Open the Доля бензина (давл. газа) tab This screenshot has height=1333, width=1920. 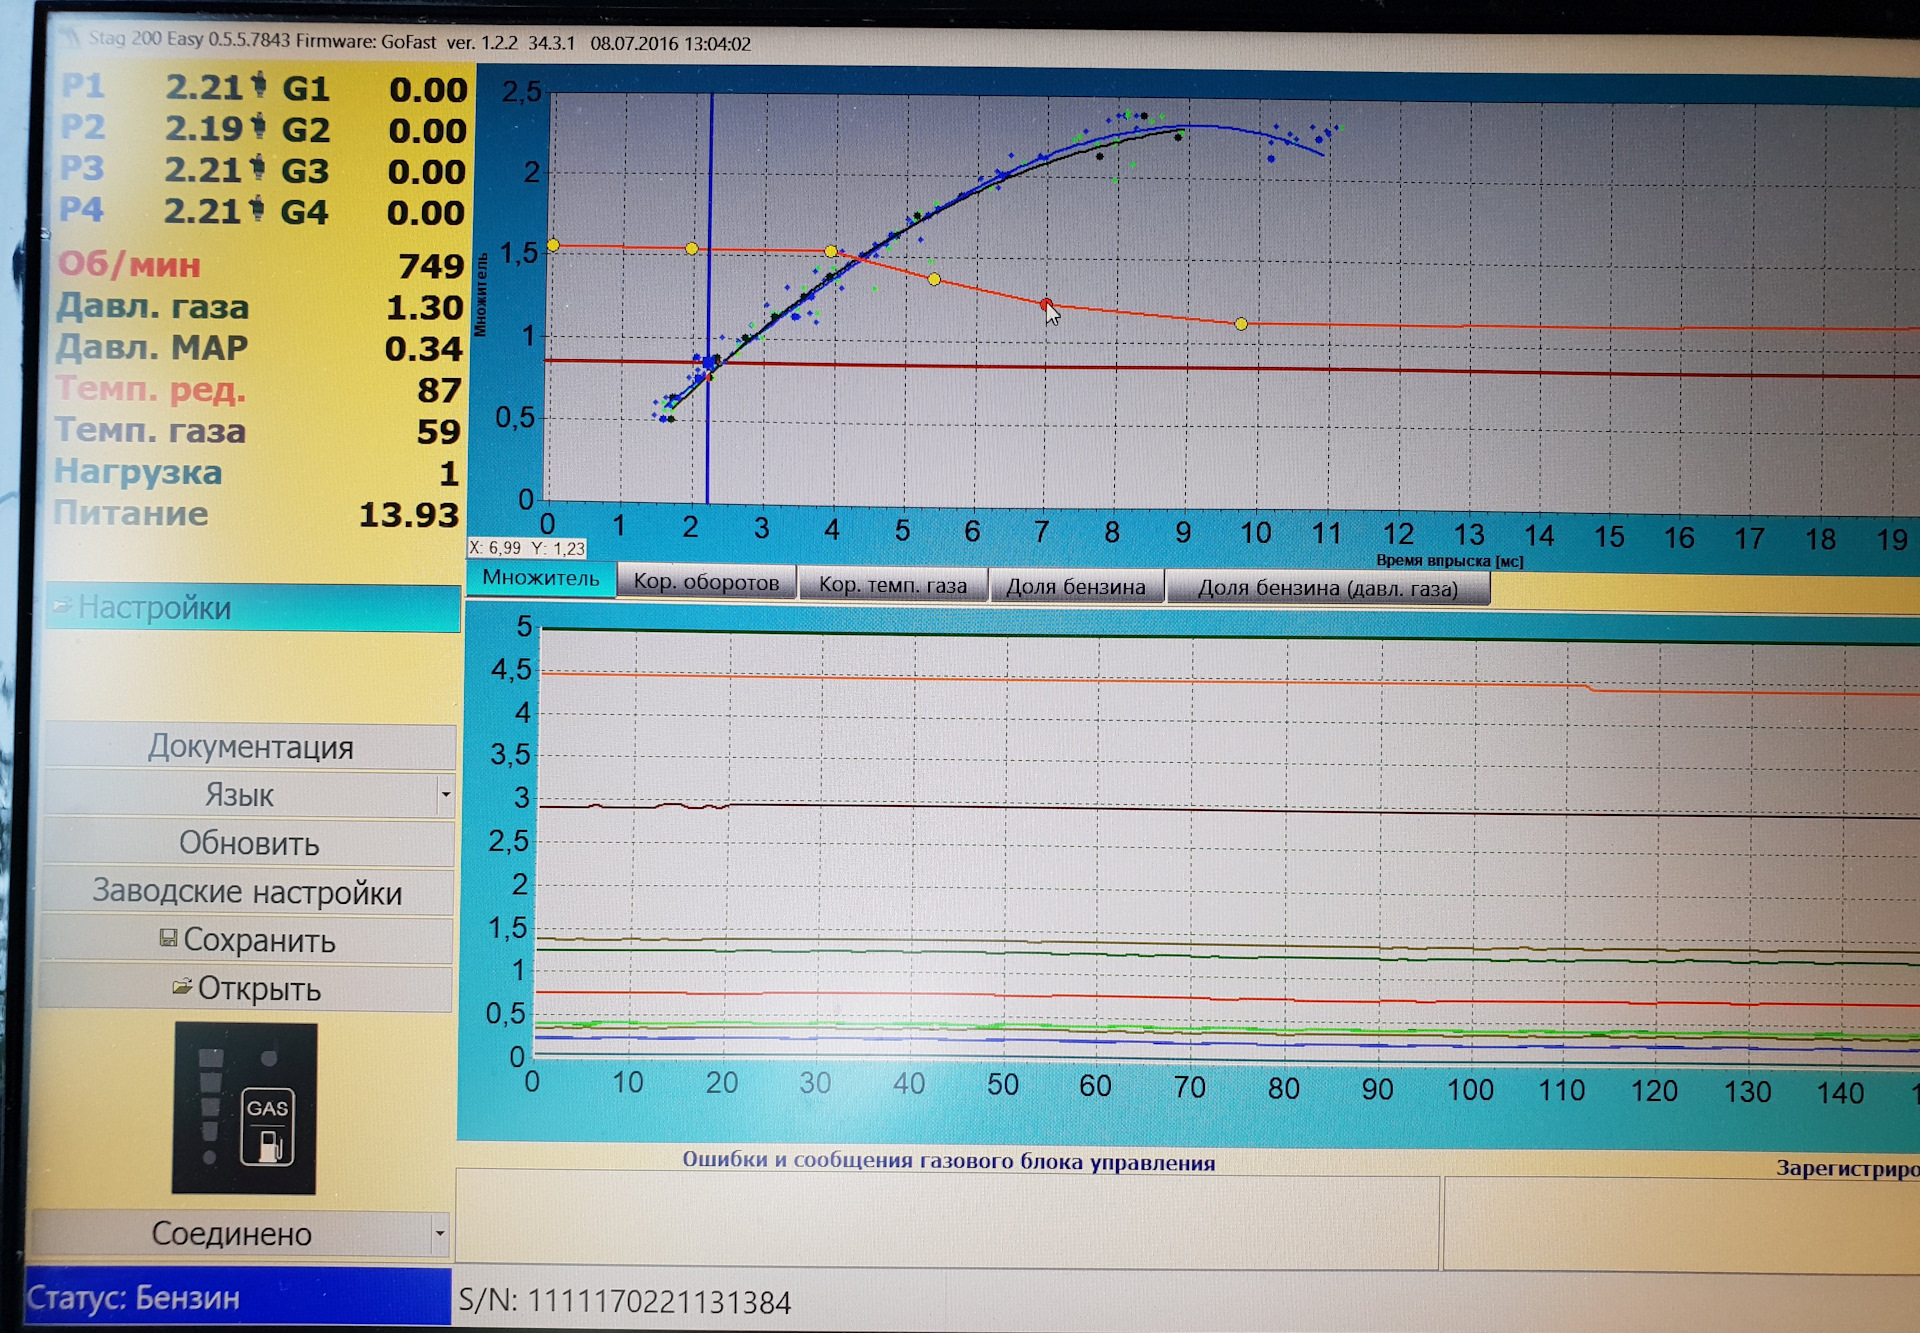pos(1328,588)
